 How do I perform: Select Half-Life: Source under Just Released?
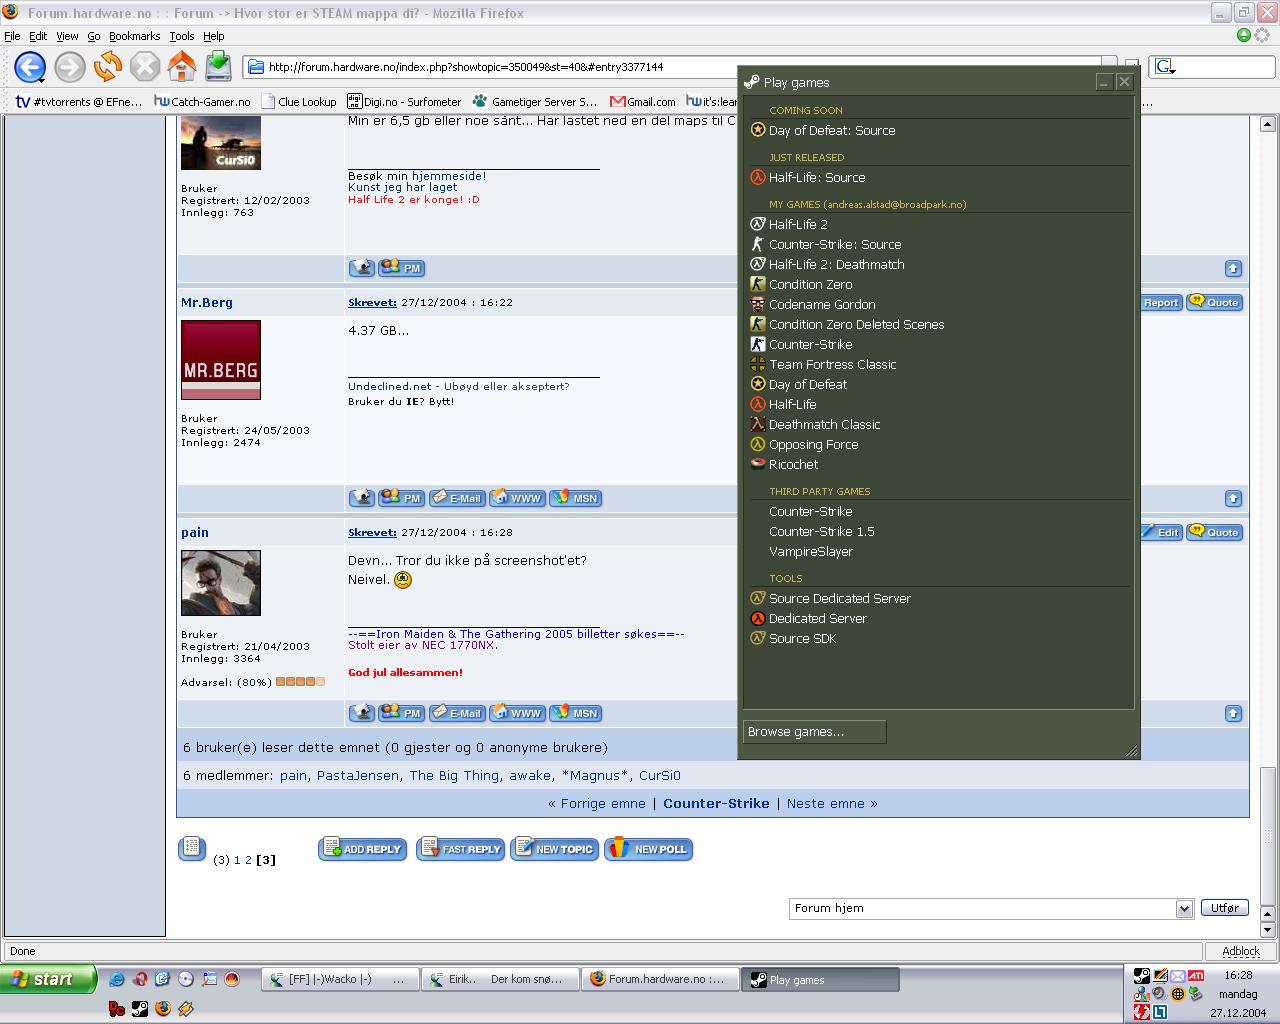(817, 177)
